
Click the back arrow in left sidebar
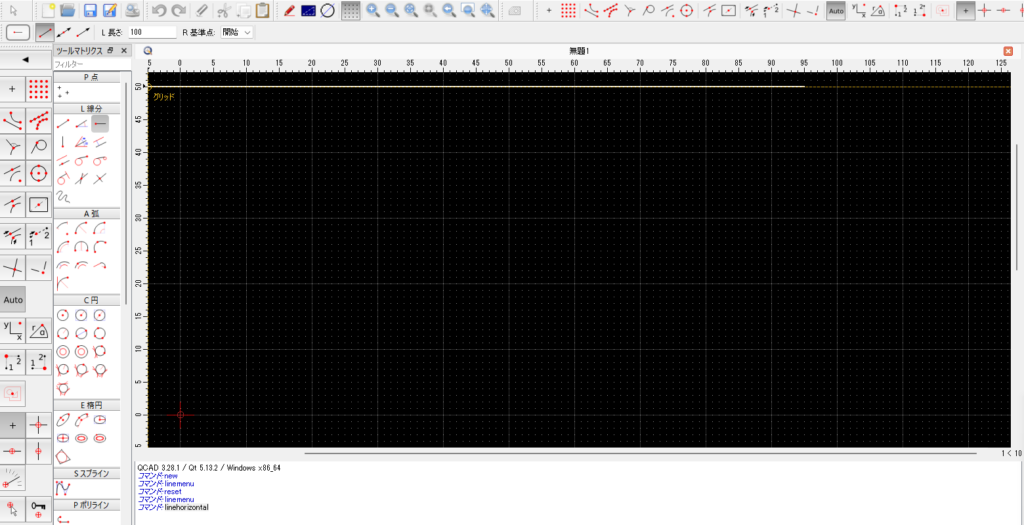click(25, 59)
